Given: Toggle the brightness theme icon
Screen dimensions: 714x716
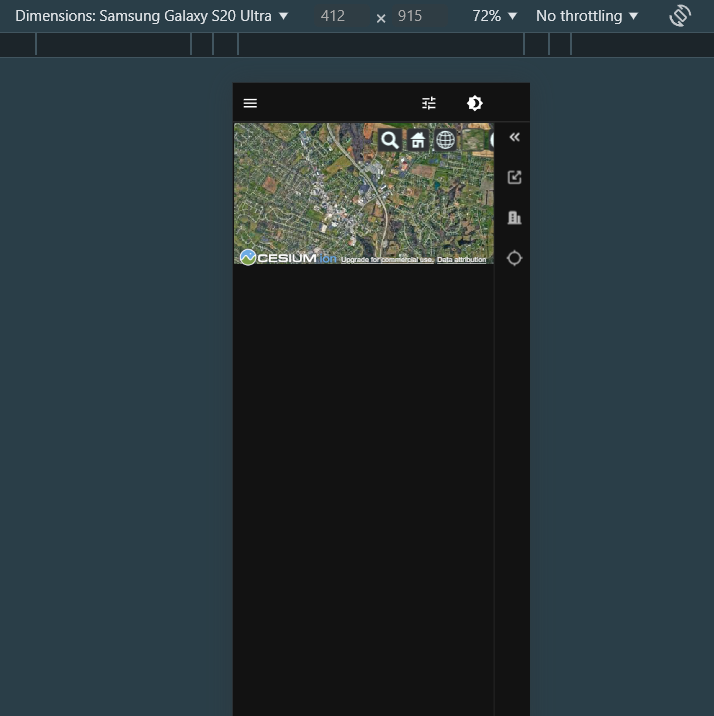Looking at the screenshot, I should click(475, 103).
